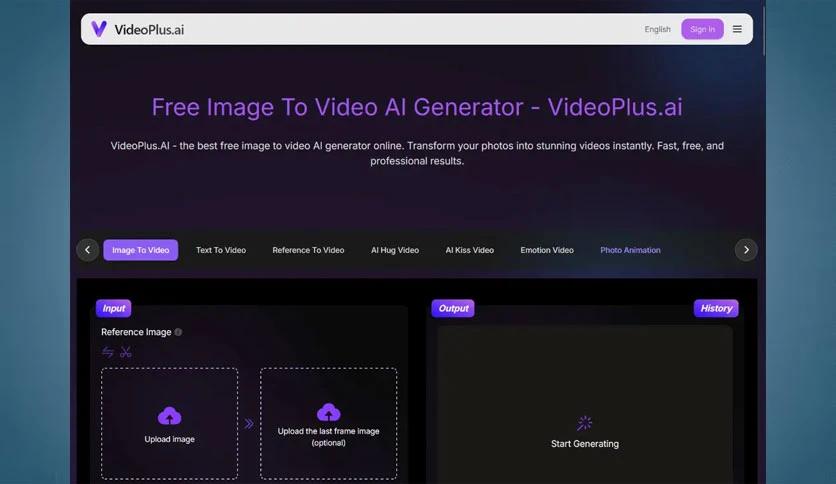Open the English language selector
Image resolution: width=836 pixels, height=484 pixels.
tap(657, 29)
